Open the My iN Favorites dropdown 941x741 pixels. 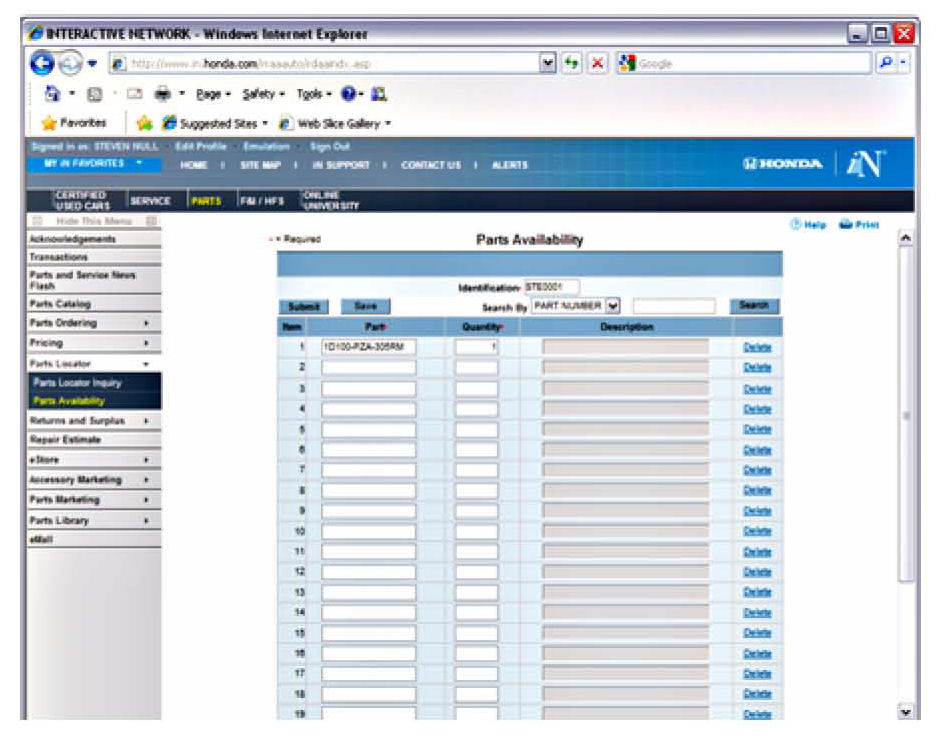92,164
